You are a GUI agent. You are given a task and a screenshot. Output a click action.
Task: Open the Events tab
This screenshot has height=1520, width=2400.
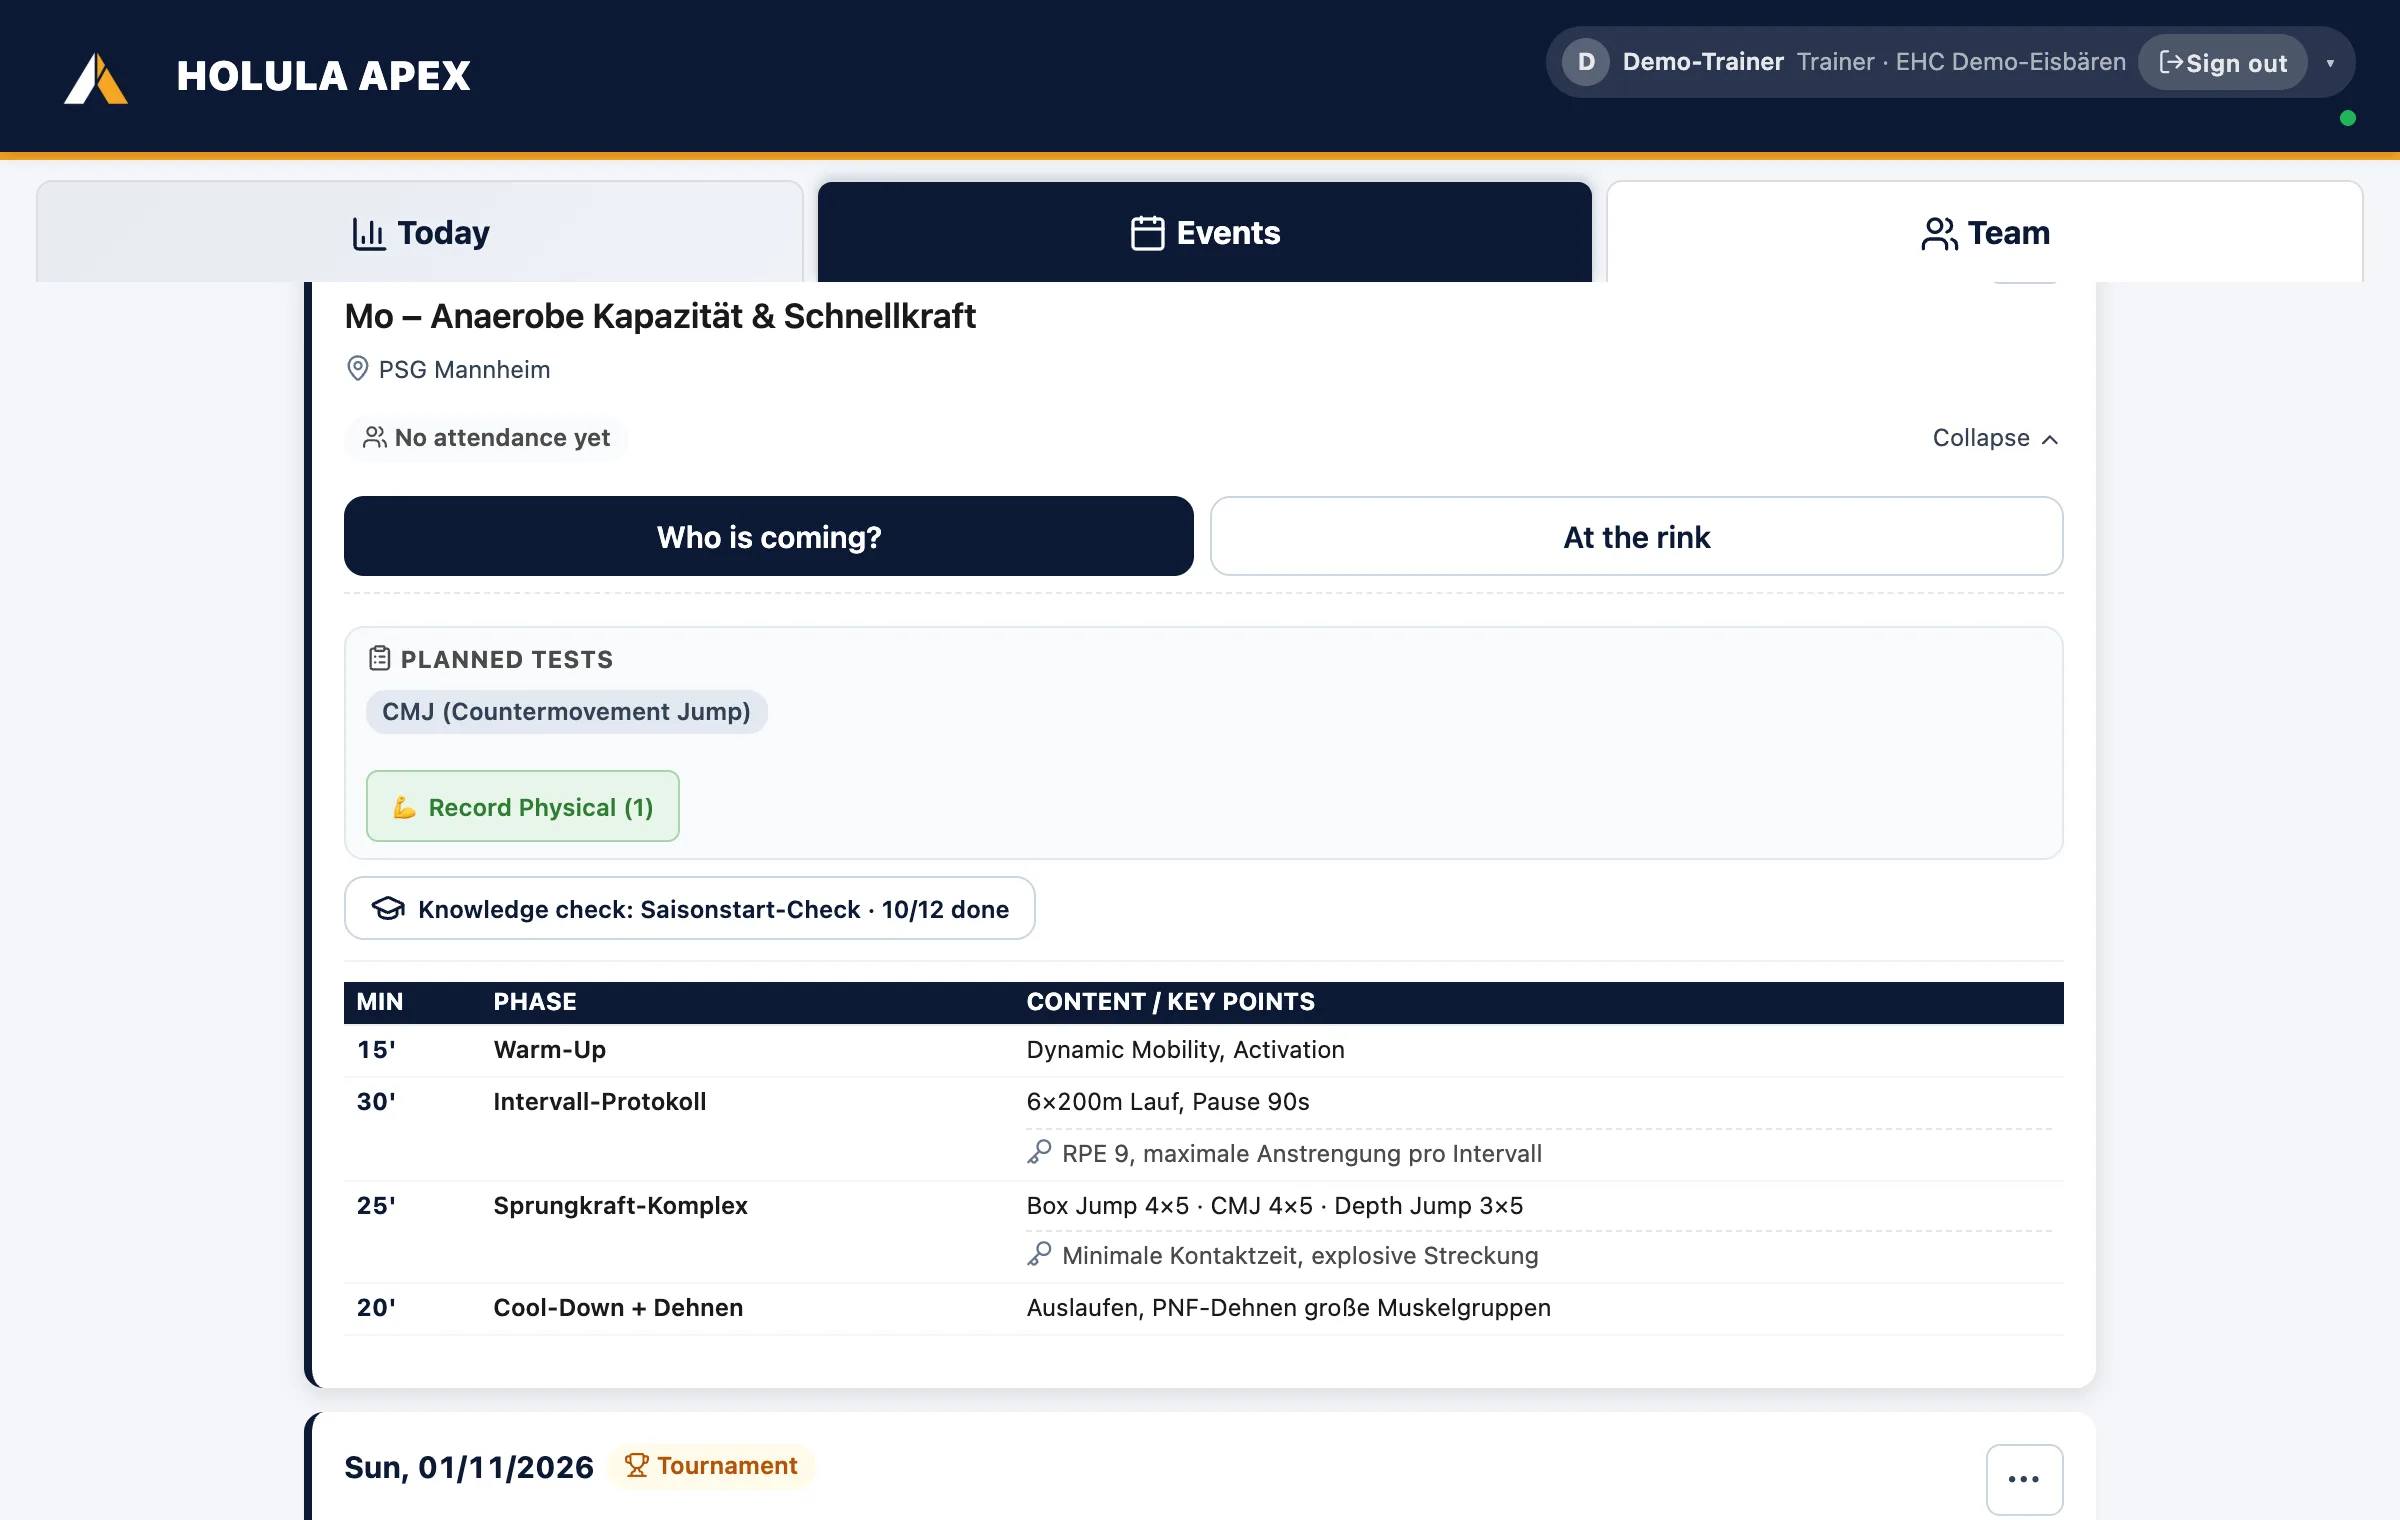click(1204, 232)
